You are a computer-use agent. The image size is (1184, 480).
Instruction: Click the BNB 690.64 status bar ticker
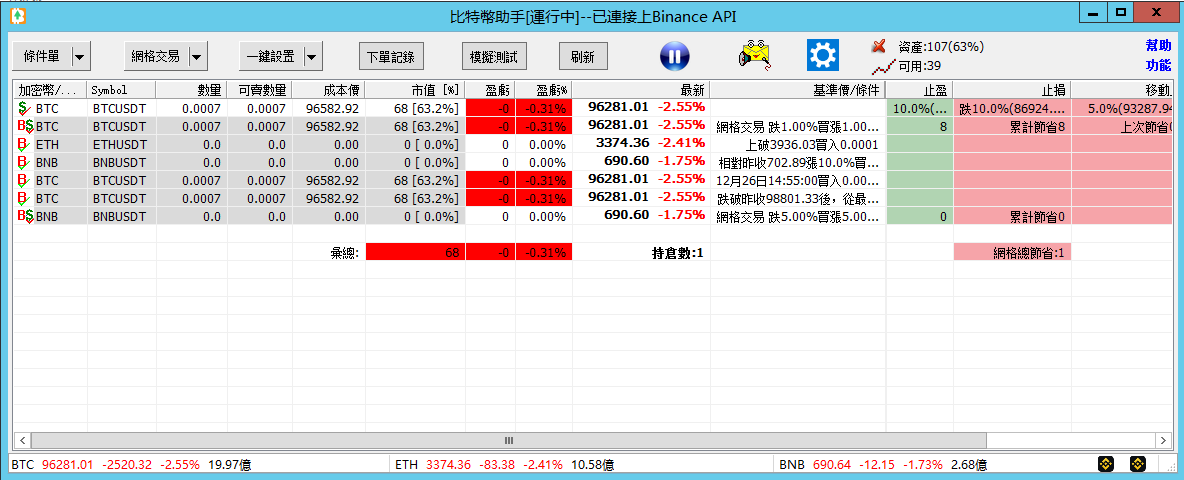click(881, 464)
